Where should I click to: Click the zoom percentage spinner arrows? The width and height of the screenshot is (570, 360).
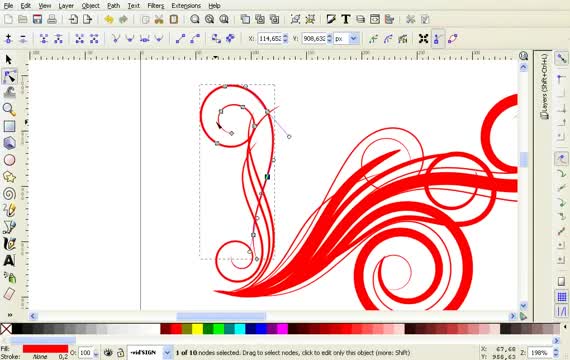pos(556,353)
